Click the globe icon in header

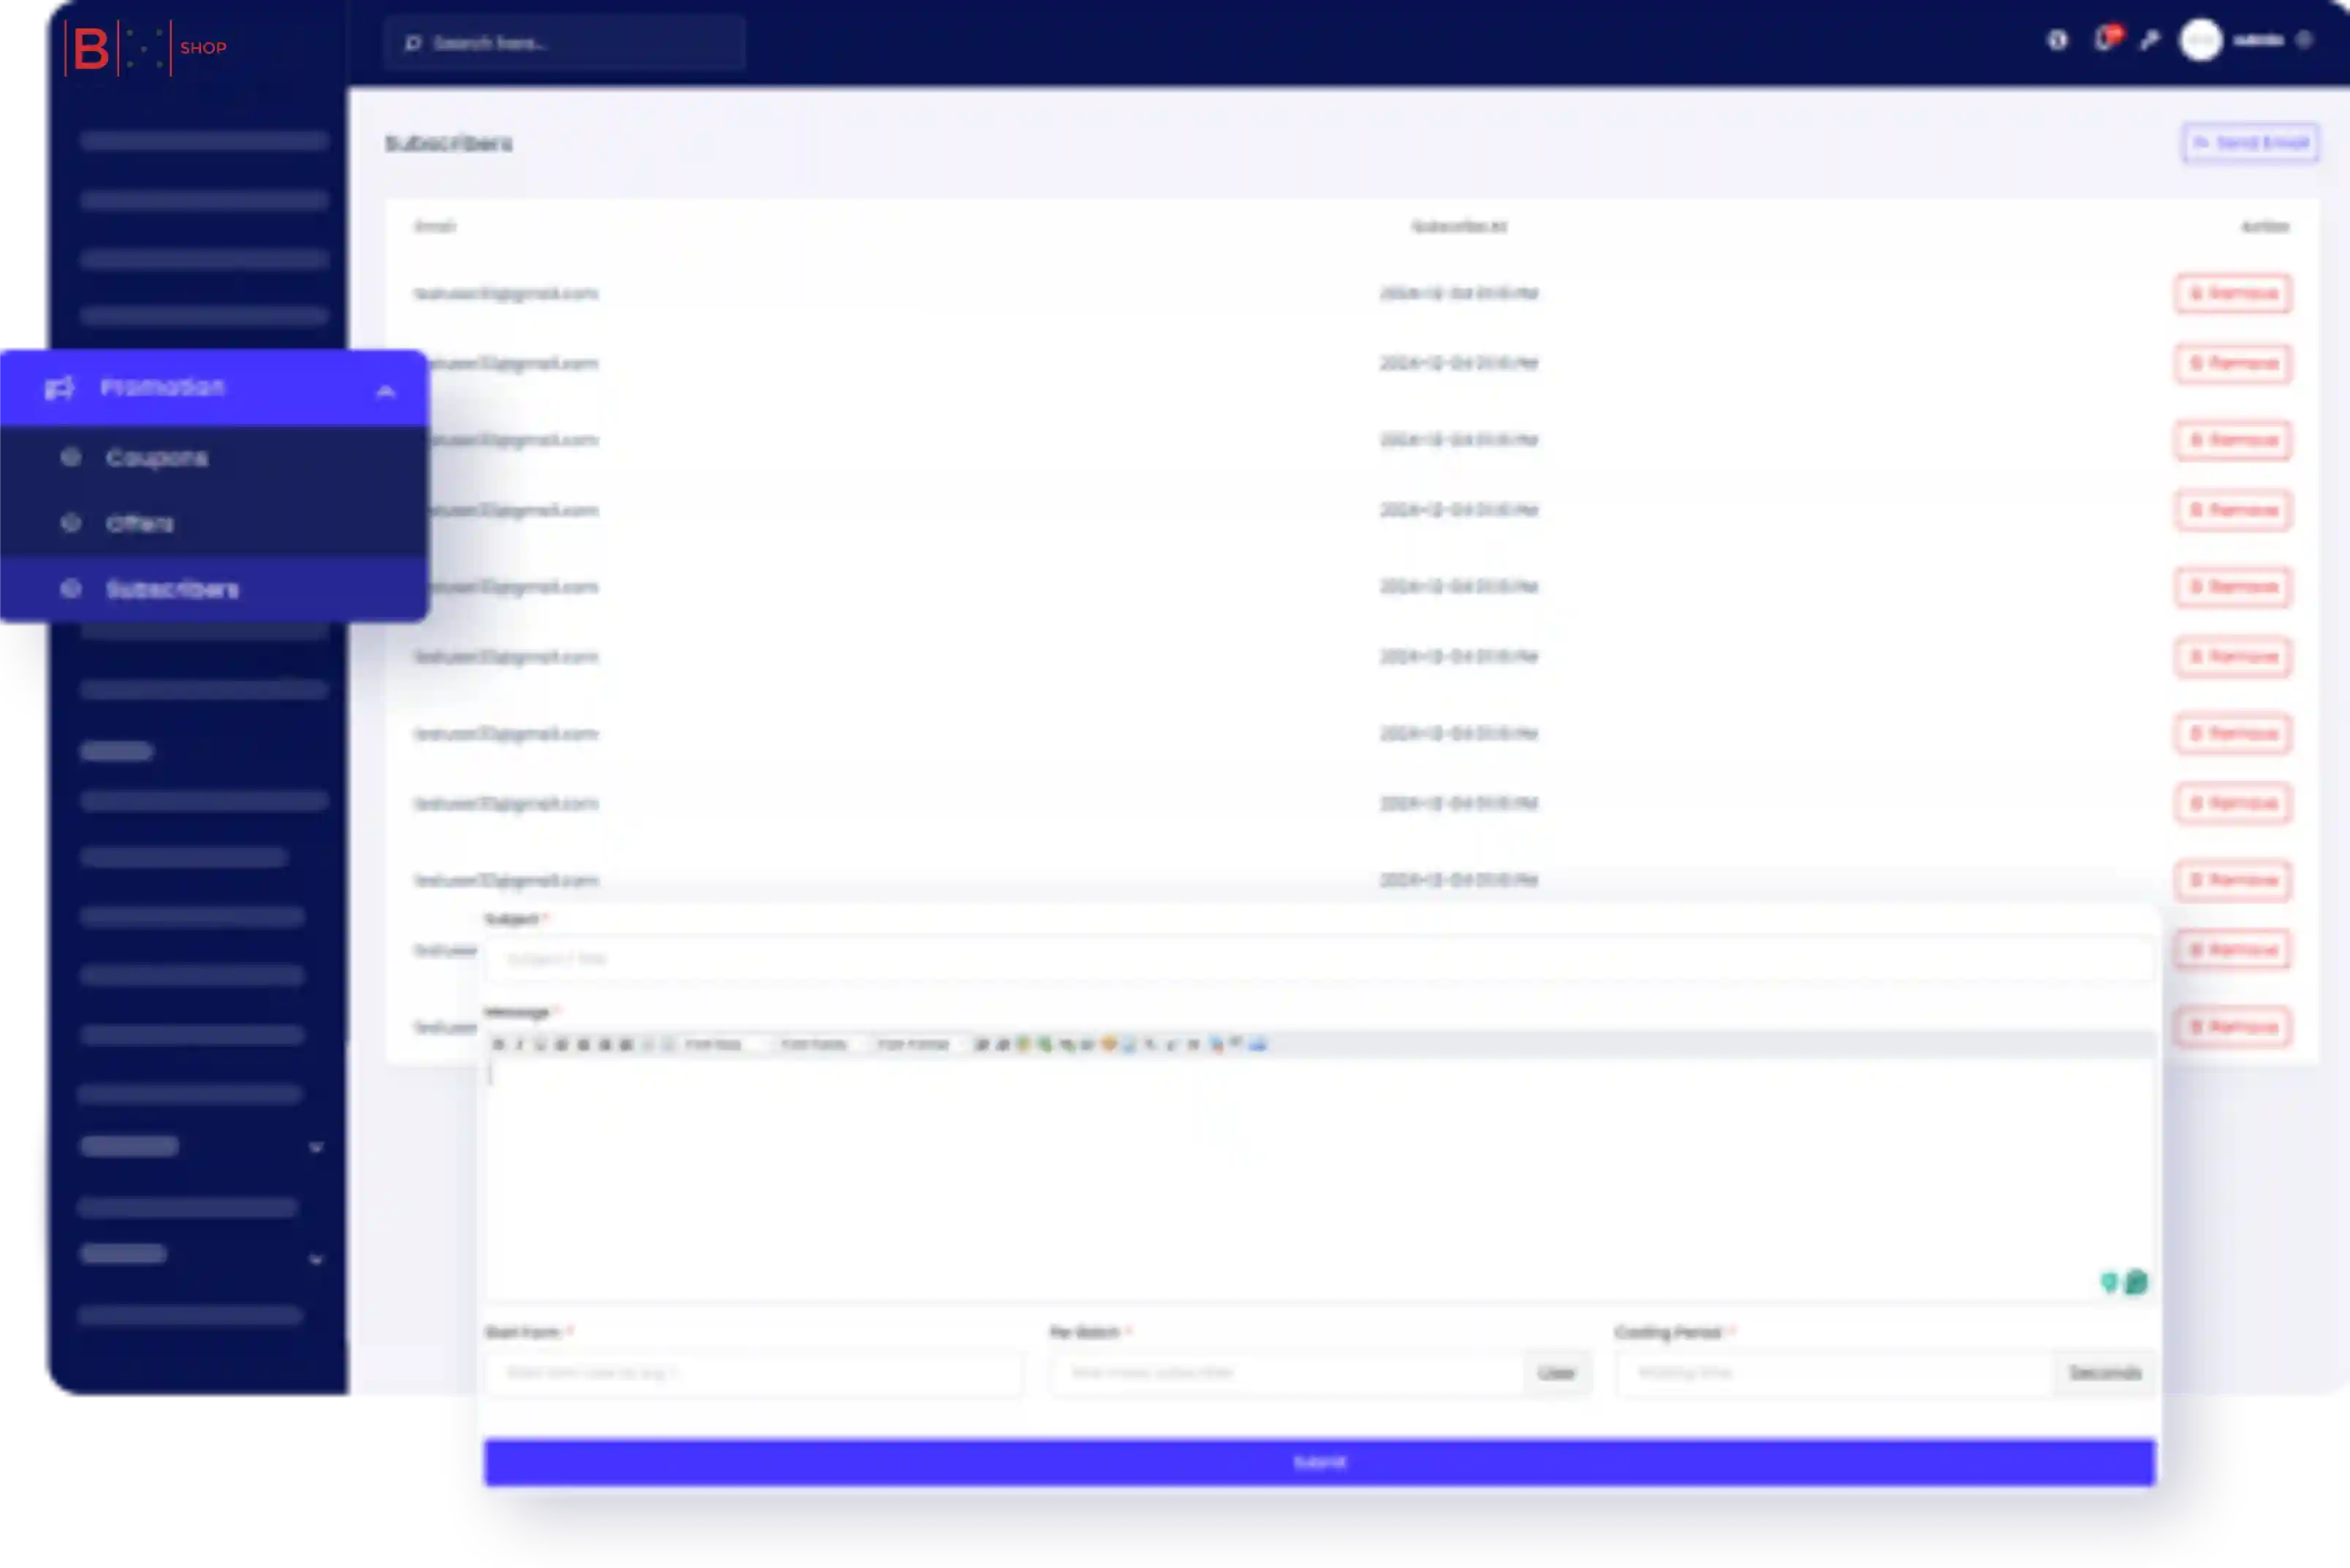(x=2057, y=40)
